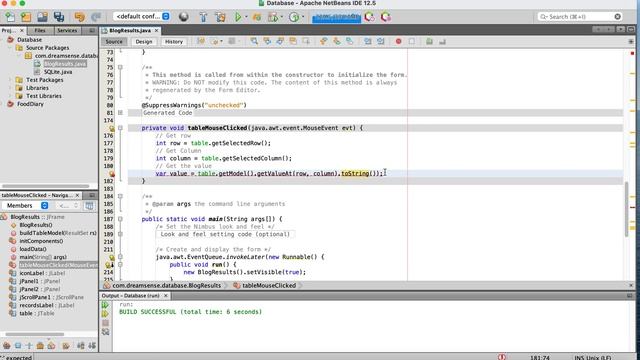The height and width of the screenshot is (360, 640).
Task: Expand the Look and feel setting fold
Action: 120,234
